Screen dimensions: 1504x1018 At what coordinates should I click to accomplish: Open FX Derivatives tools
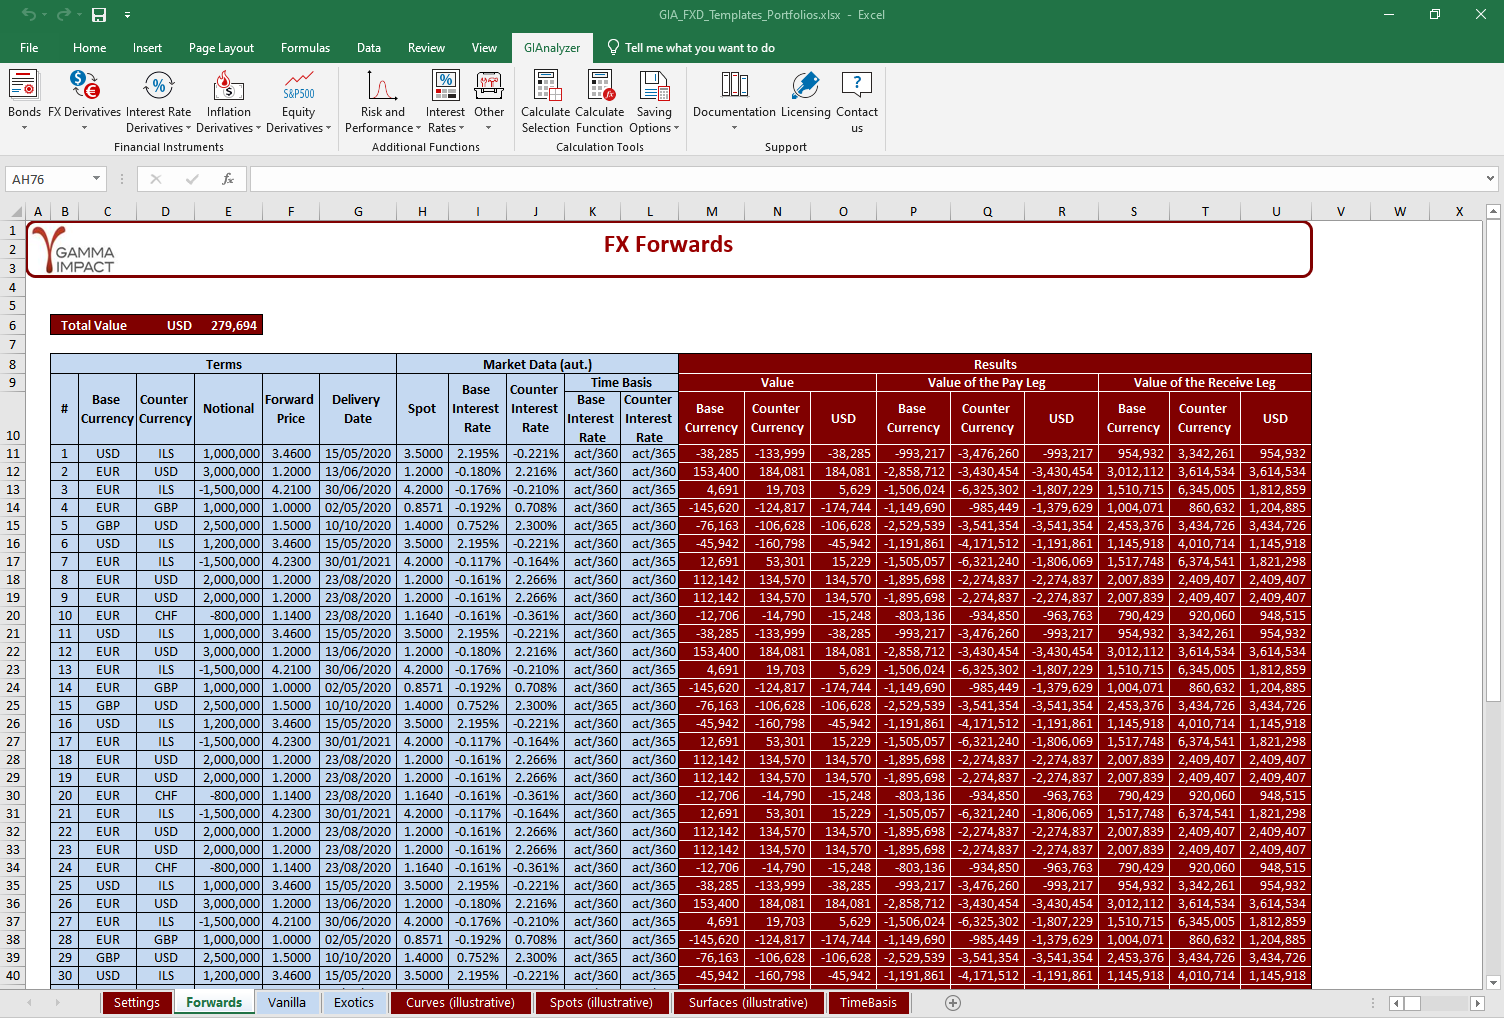point(84,100)
